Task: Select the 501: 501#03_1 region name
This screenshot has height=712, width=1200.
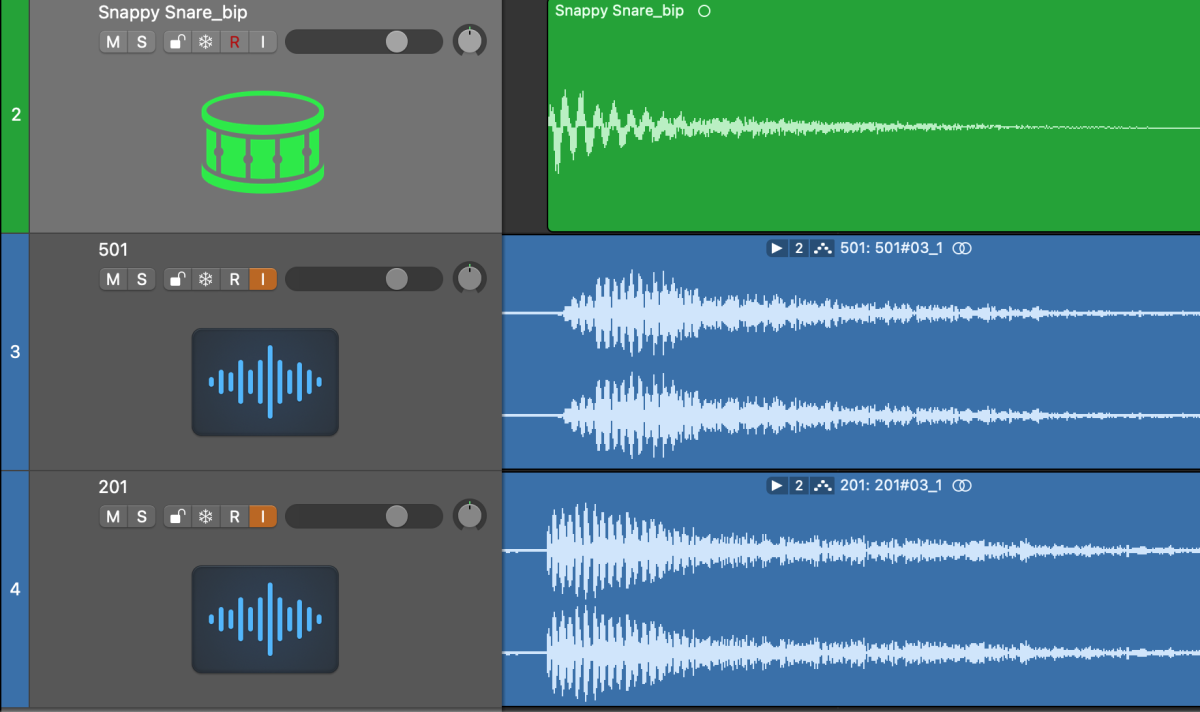Action: [891, 248]
